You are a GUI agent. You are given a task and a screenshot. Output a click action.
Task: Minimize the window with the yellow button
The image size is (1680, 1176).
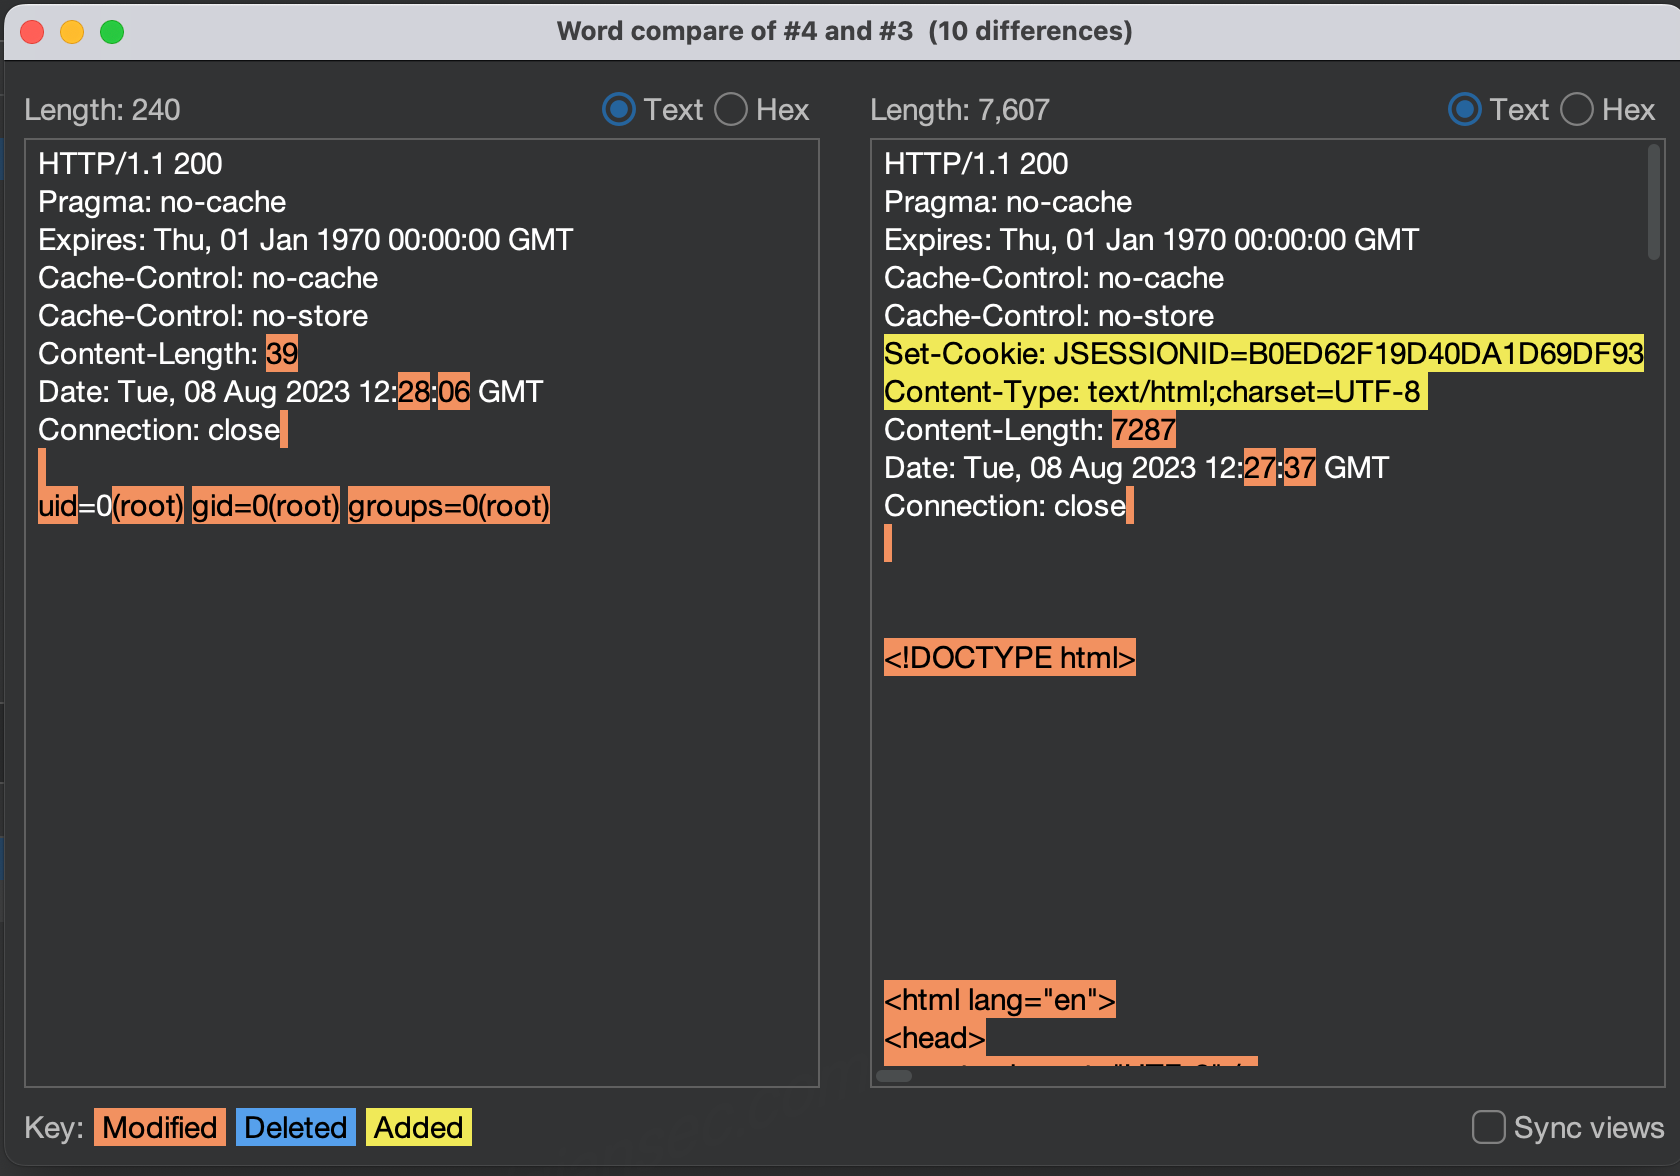coord(72,32)
